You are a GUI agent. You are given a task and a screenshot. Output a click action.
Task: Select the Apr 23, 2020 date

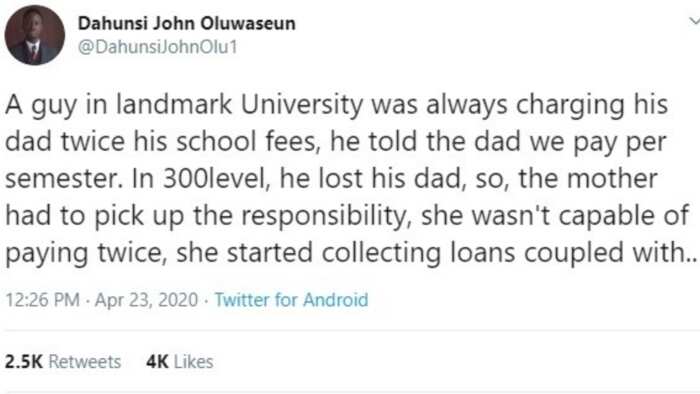point(146,299)
